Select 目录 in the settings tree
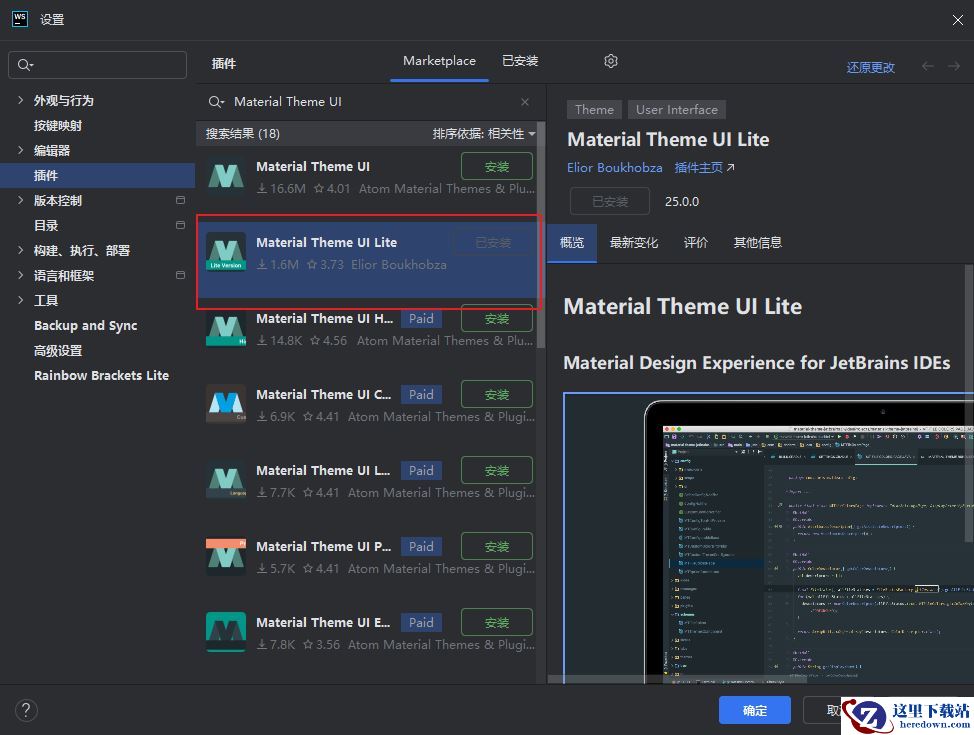This screenshot has width=974, height=735. click(45, 225)
